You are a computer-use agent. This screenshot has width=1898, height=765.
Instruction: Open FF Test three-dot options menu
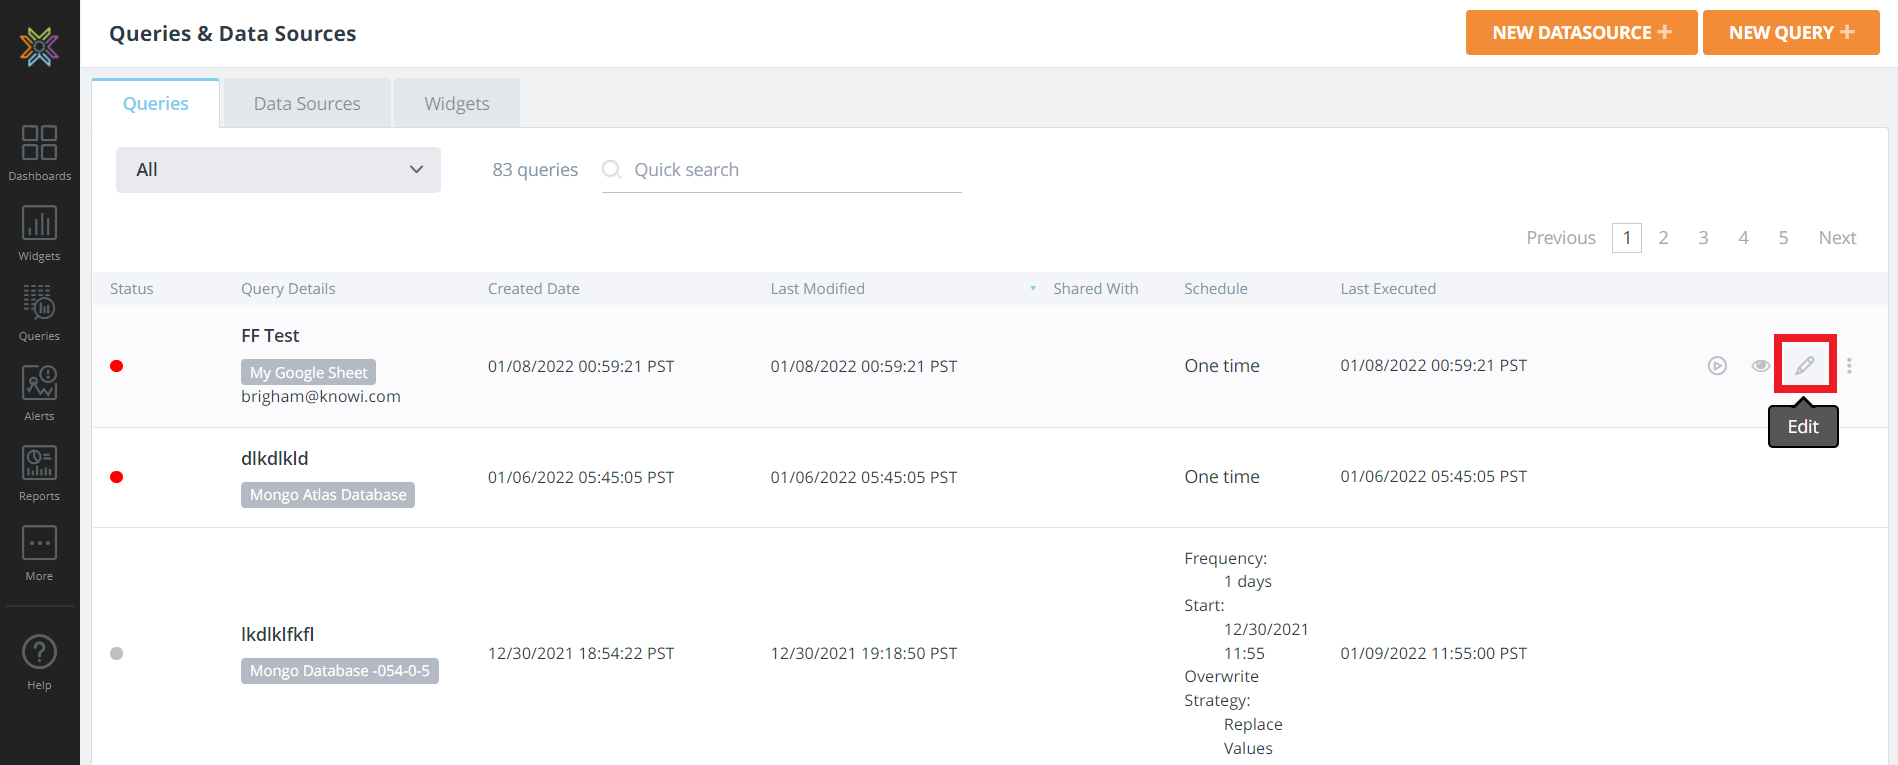pos(1849,366)
